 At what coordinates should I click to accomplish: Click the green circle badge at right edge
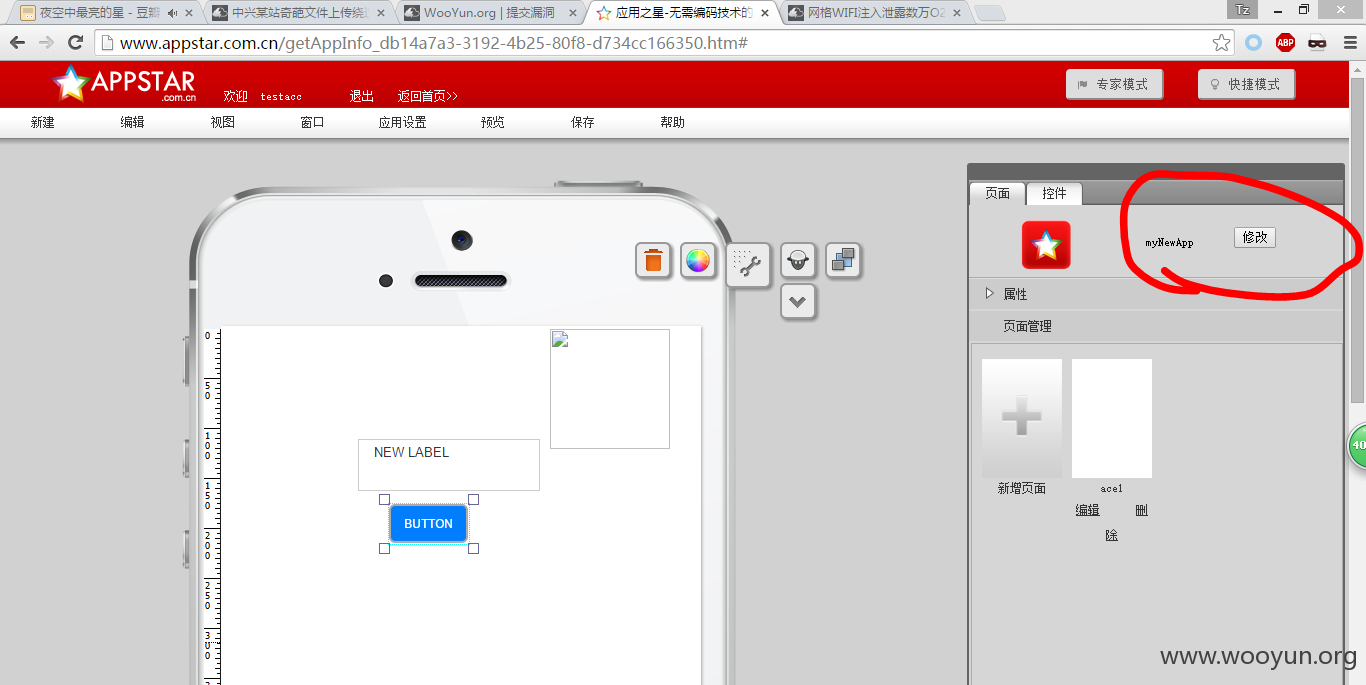1357,446
